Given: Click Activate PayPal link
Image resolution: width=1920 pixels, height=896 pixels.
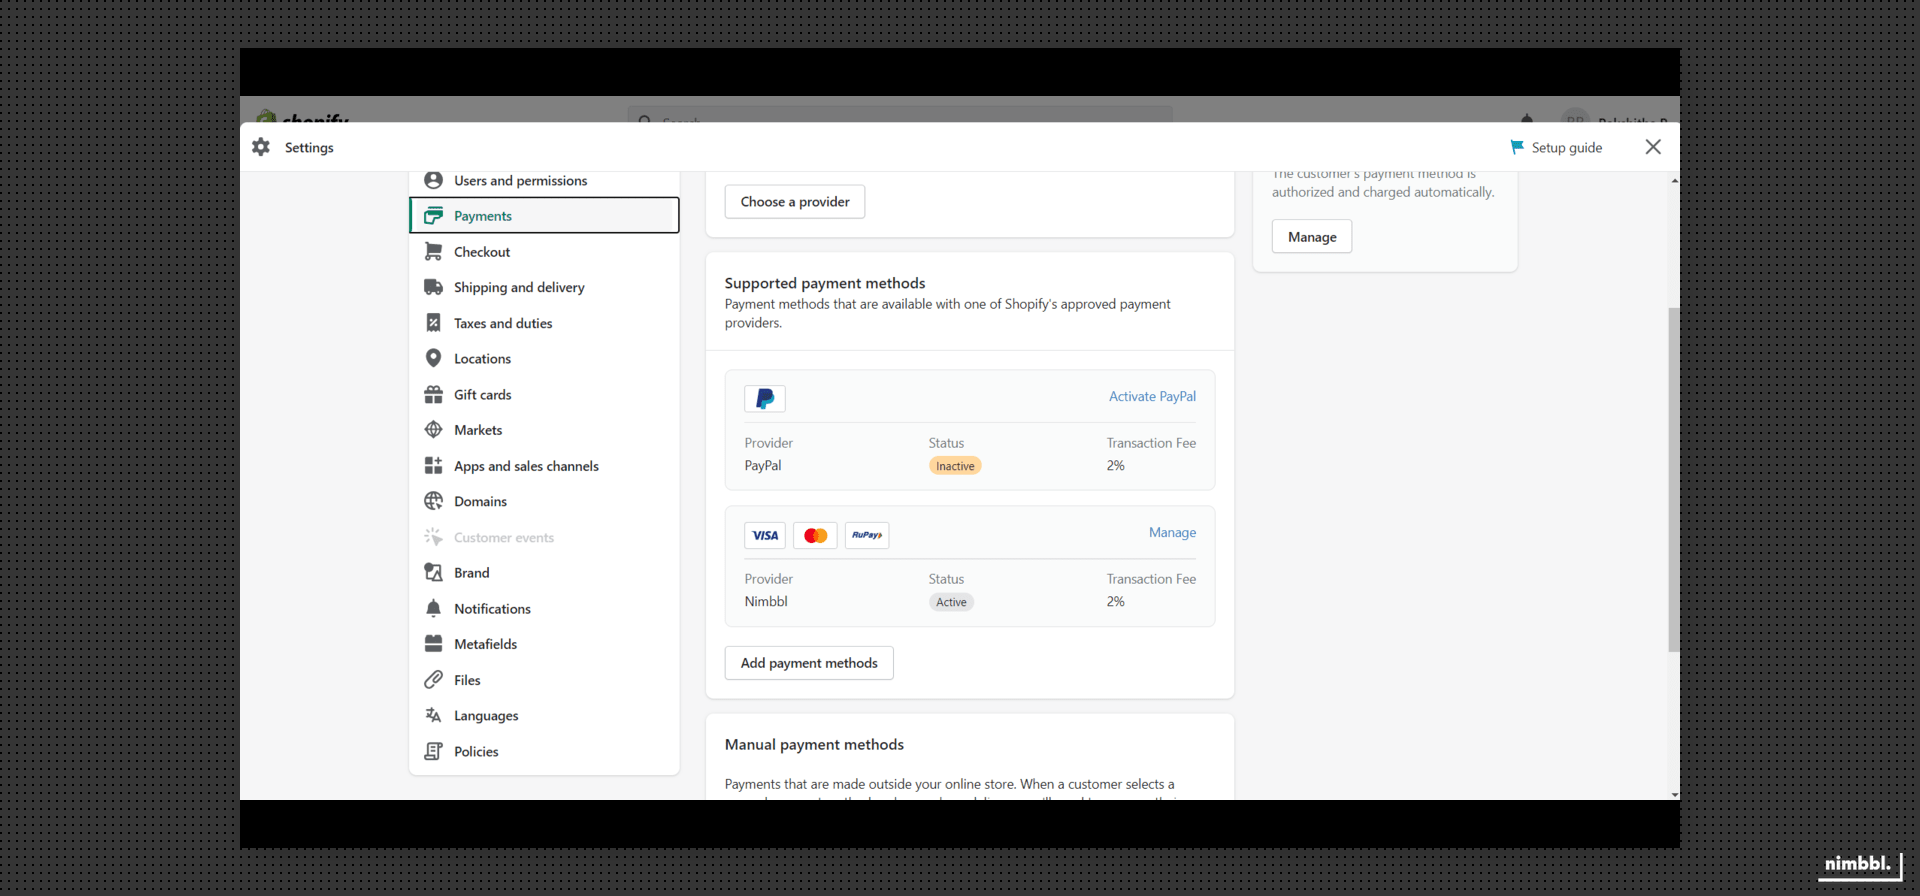Looking at the screenshot, I should pos(1152,396).
